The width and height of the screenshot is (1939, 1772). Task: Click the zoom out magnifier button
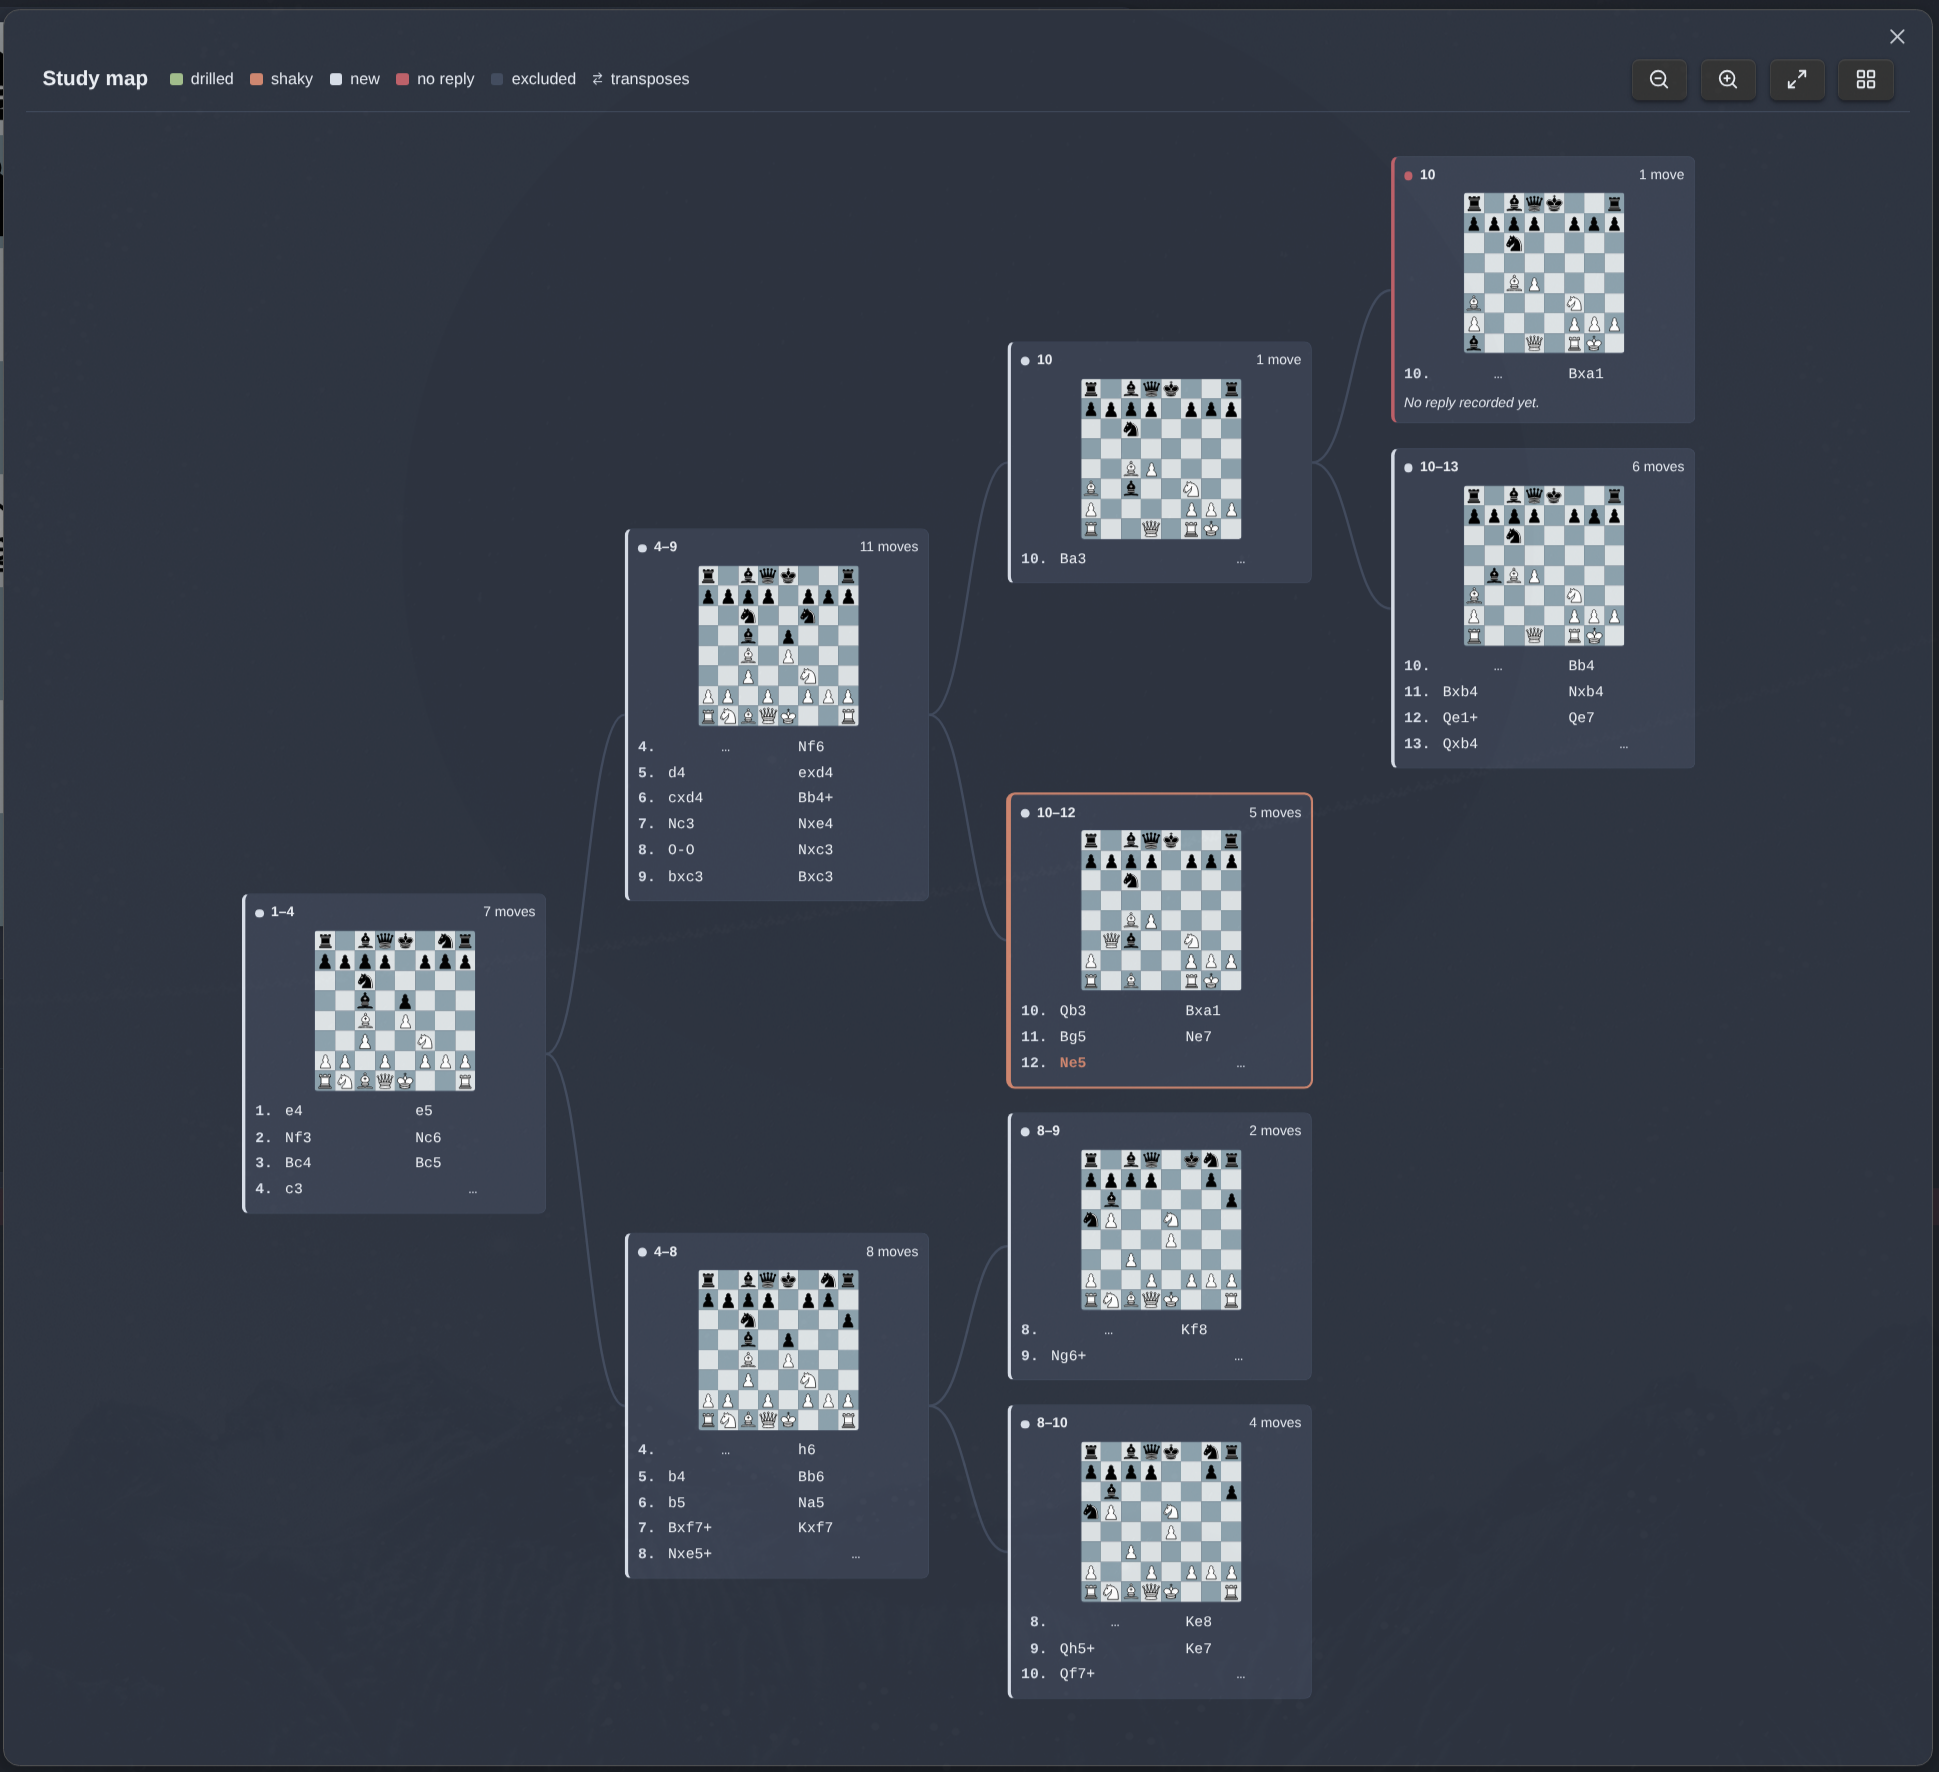tap(1659, 80)
